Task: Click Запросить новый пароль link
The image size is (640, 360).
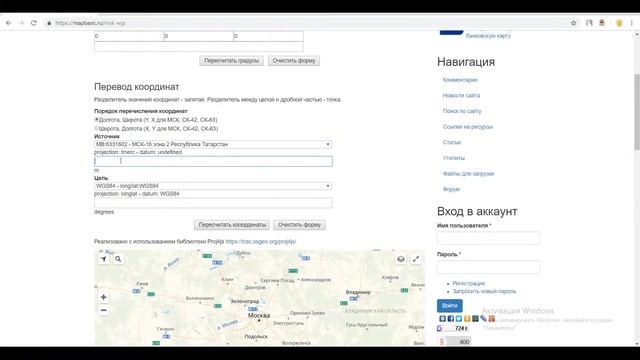Action: point(484,291)
